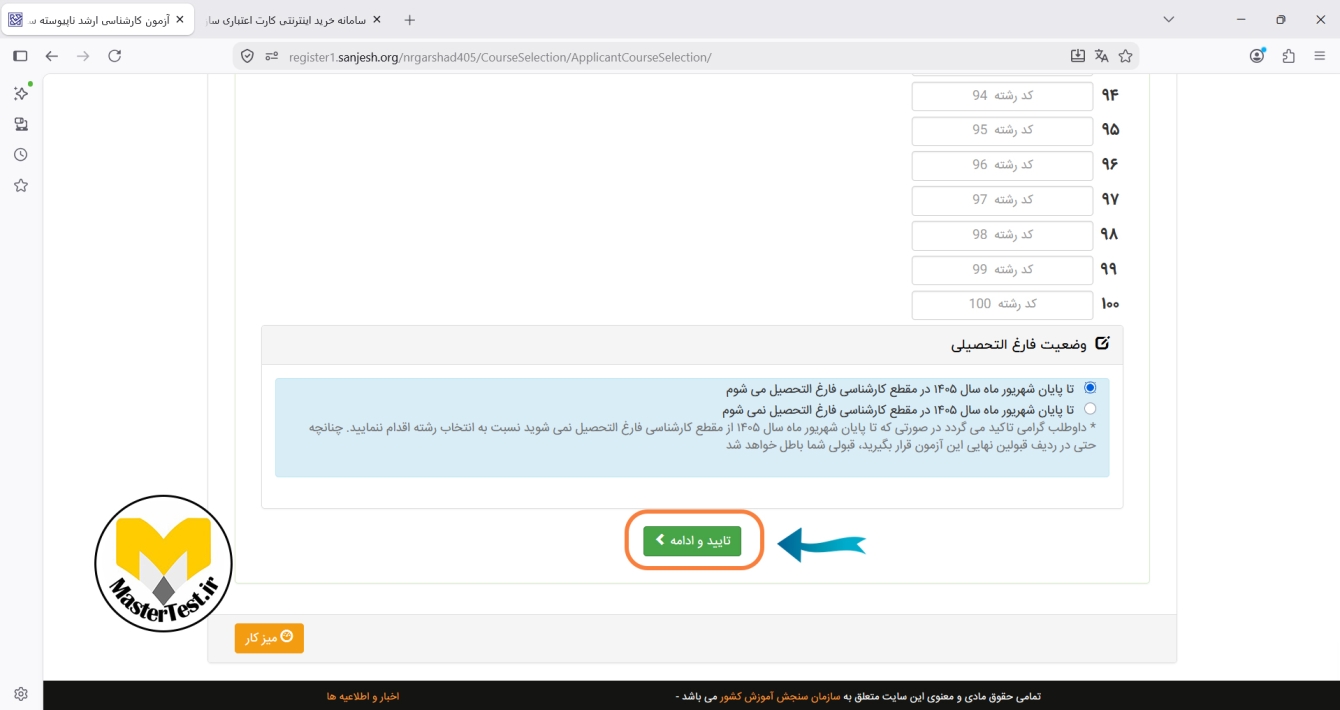Click the address bar URL
Viewport: 1340px width, 710px height.
(500, 57)
